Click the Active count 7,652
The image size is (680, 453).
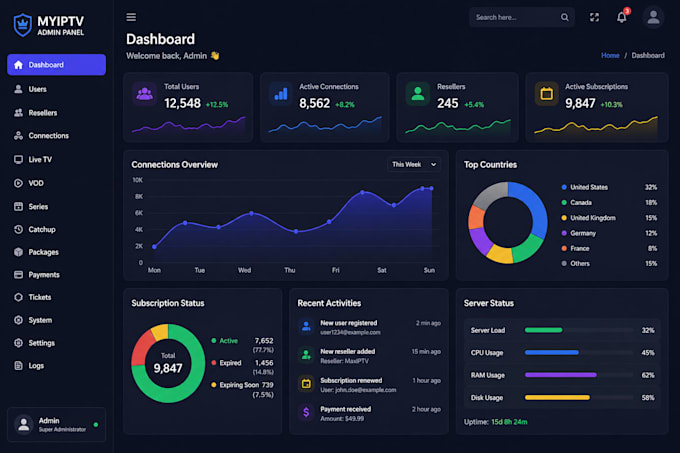264,341
